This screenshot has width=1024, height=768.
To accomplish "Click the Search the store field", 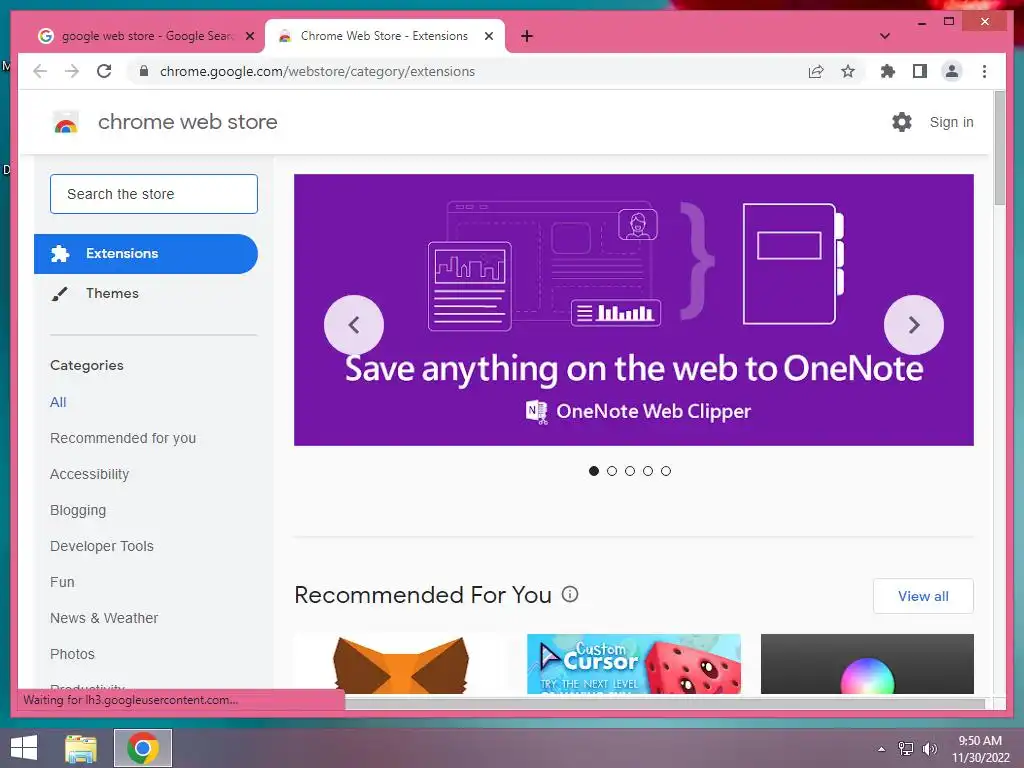I will click(x=153, y=194).
